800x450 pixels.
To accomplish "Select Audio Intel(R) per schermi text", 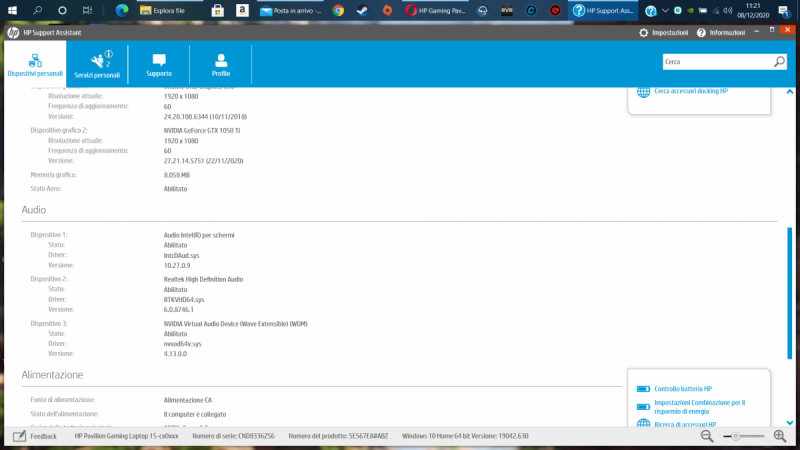I will (199, 235).
